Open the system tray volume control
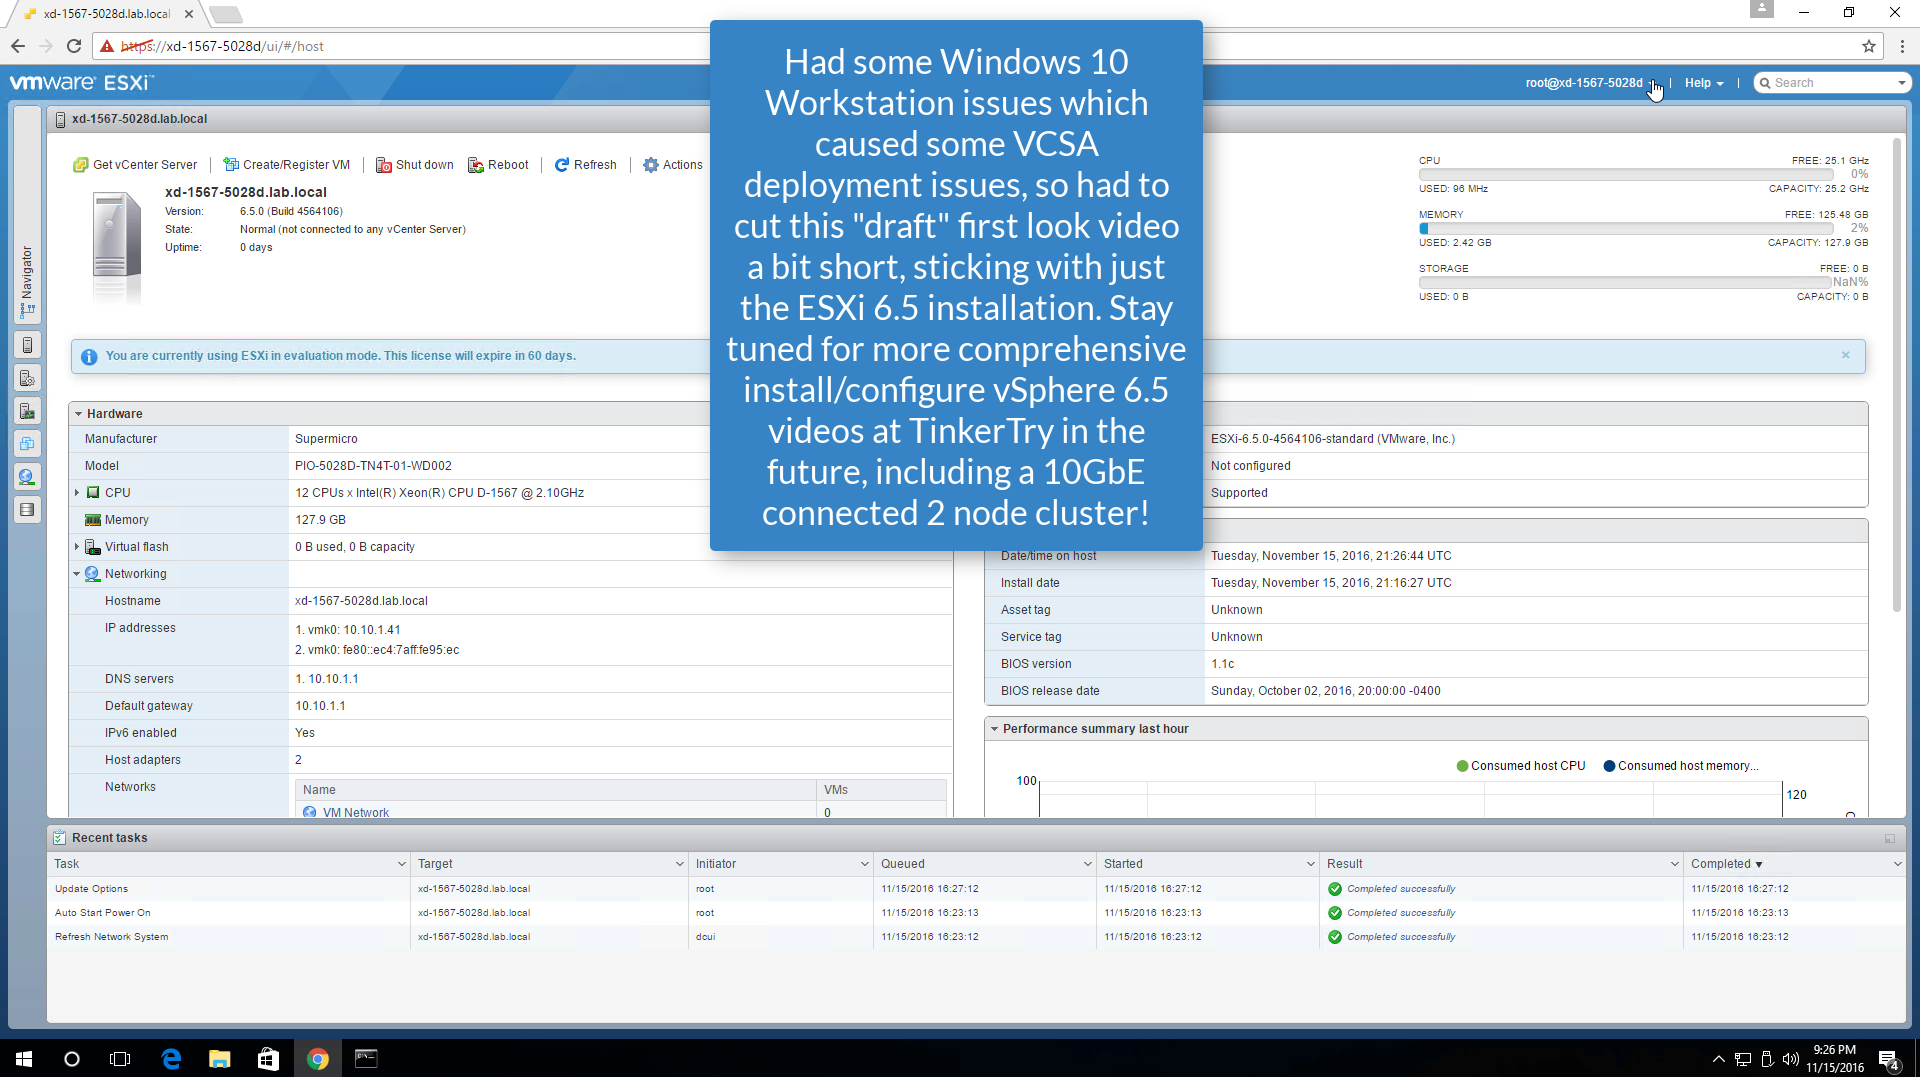This screenshot has width=1920, height=1077. pos(1791,1059)
